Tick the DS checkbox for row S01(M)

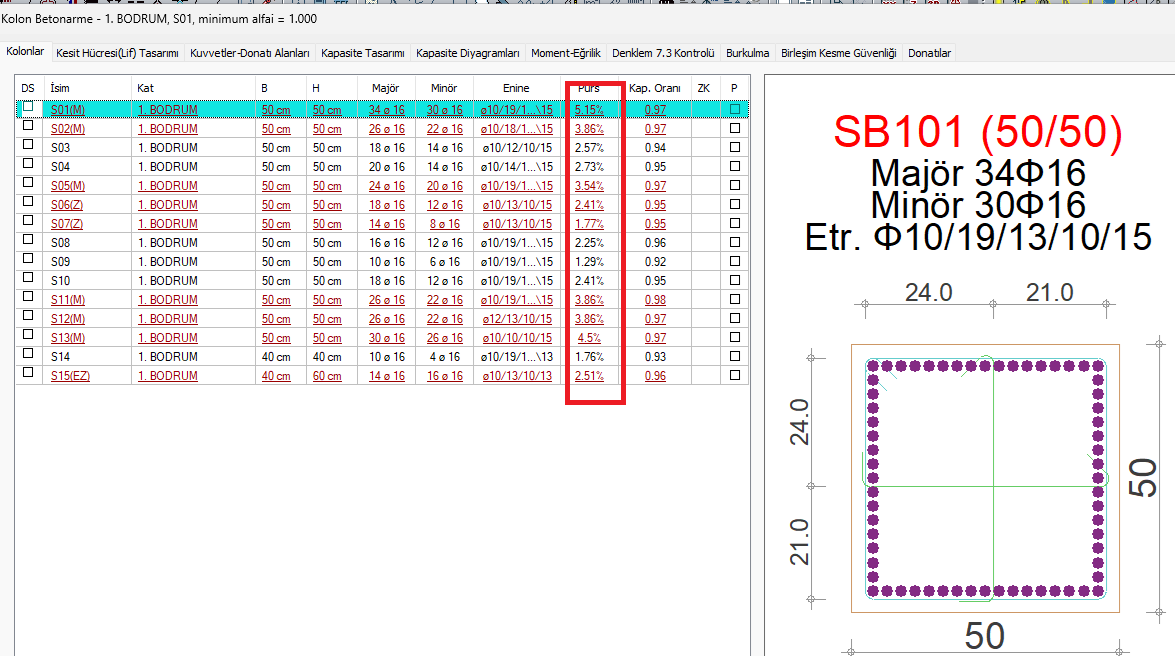coord(28,107)
